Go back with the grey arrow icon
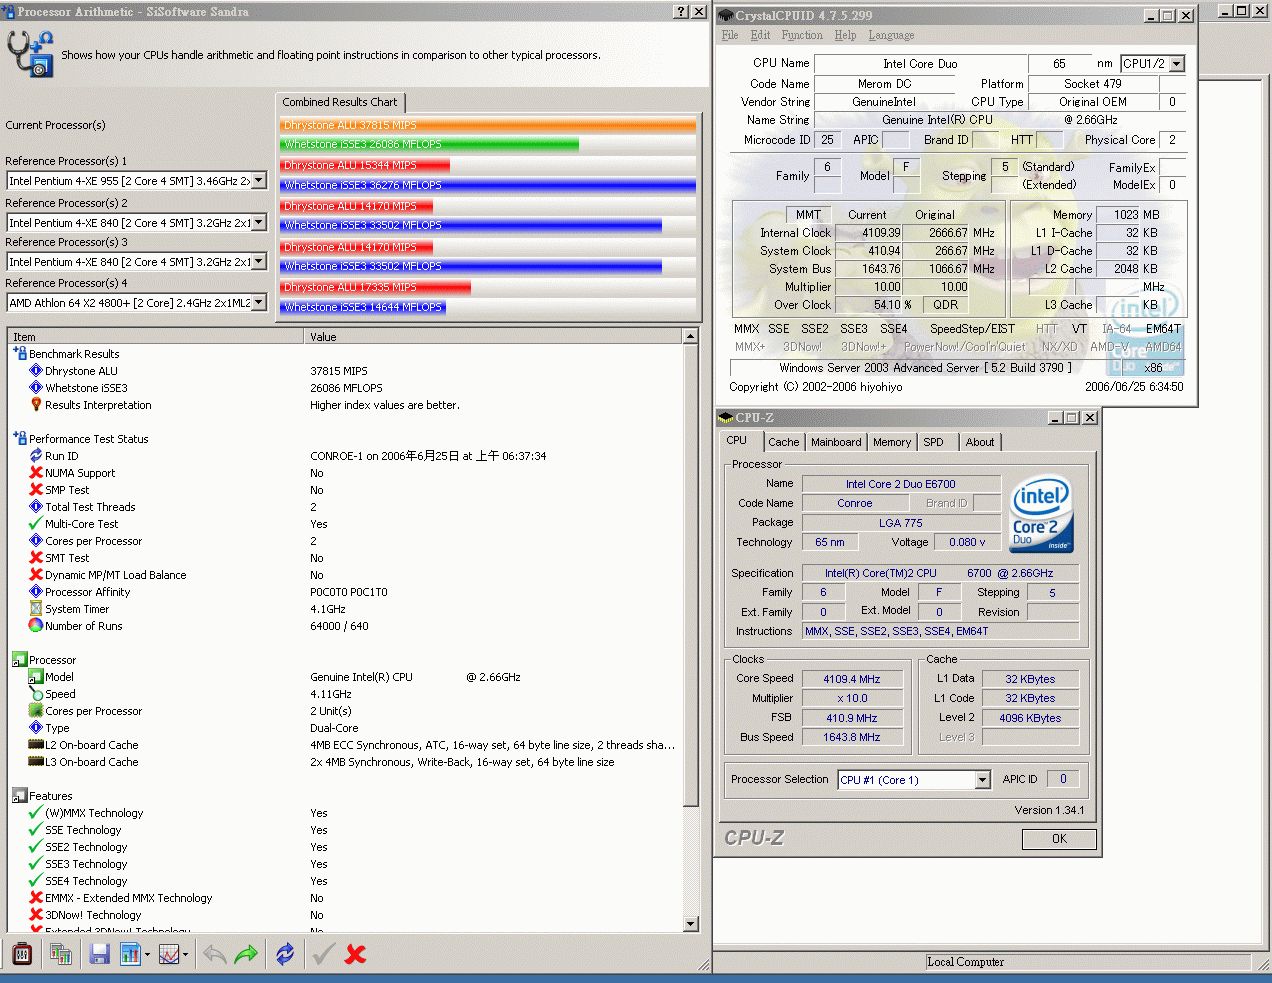The image size is (1272, 983). point(214,955)
